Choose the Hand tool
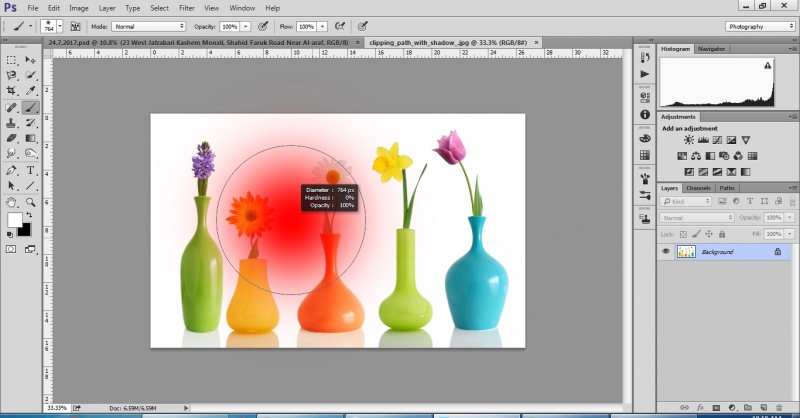The image size is (800, 418). pyautogui.click(x=11, y=200)
